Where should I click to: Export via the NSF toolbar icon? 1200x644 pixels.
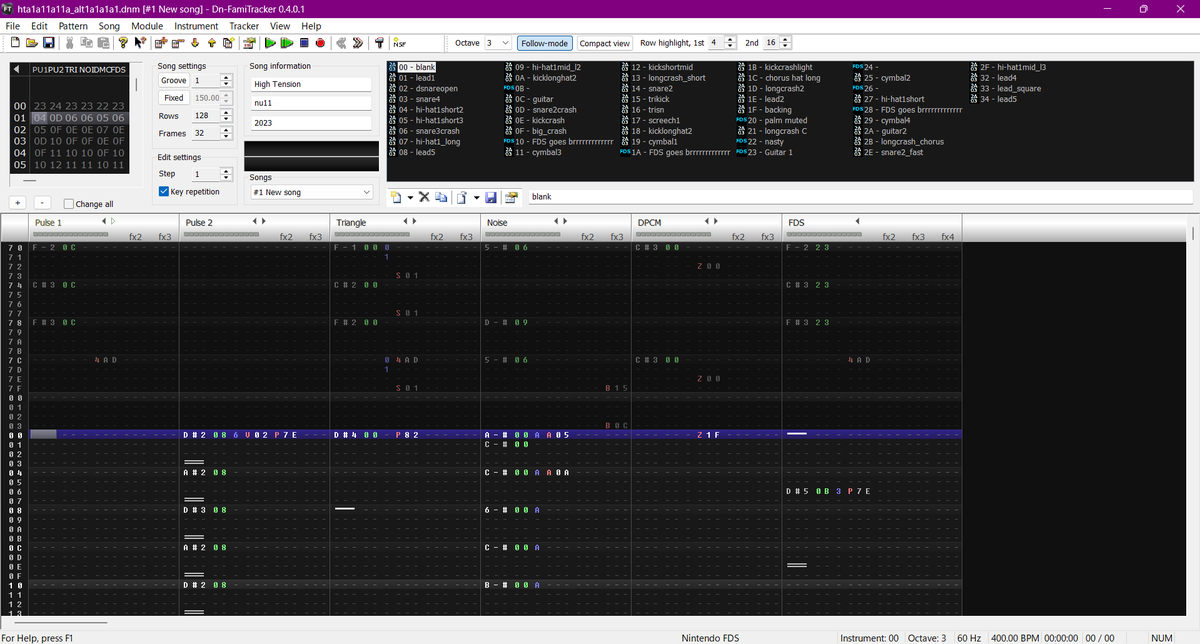click(399, 43)
